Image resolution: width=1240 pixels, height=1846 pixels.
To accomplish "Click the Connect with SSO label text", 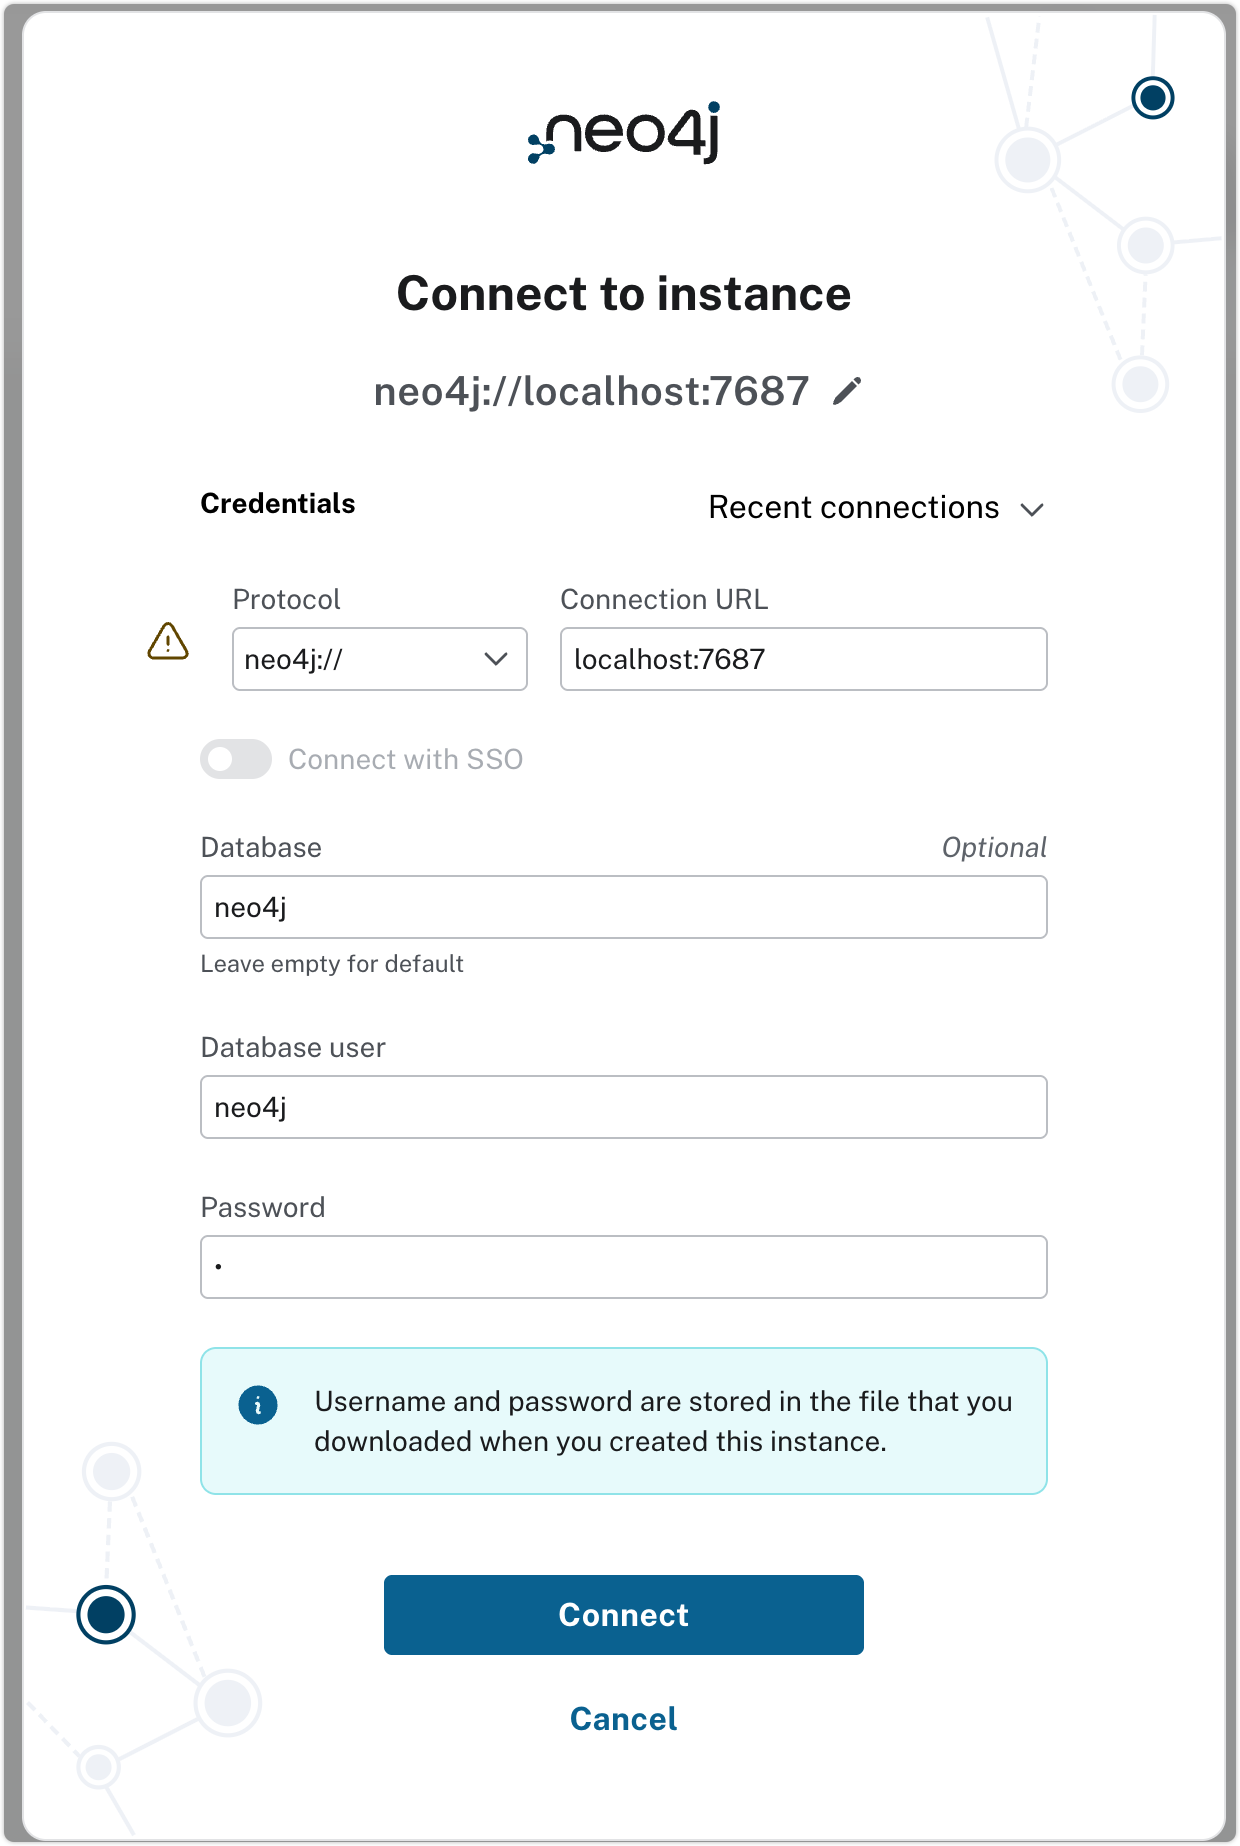I will pos(406,760).
